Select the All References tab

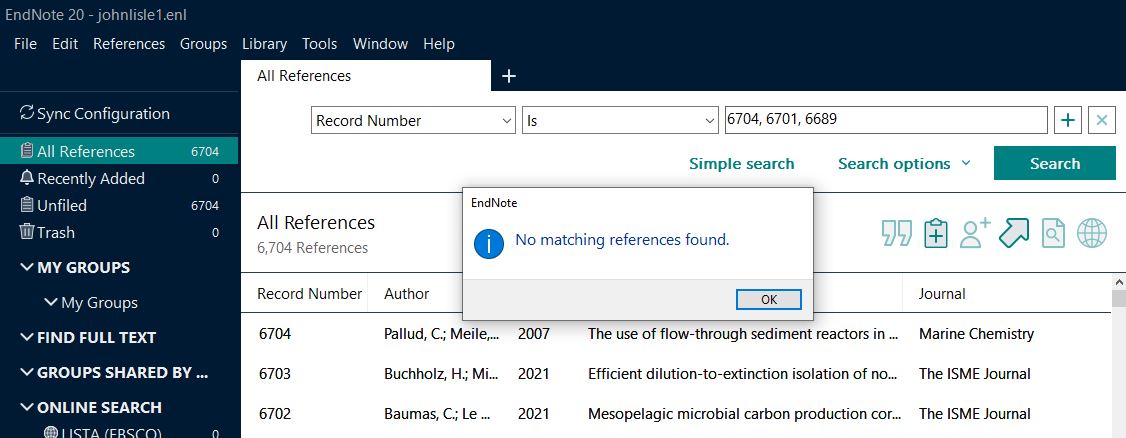tap(366, 75)
